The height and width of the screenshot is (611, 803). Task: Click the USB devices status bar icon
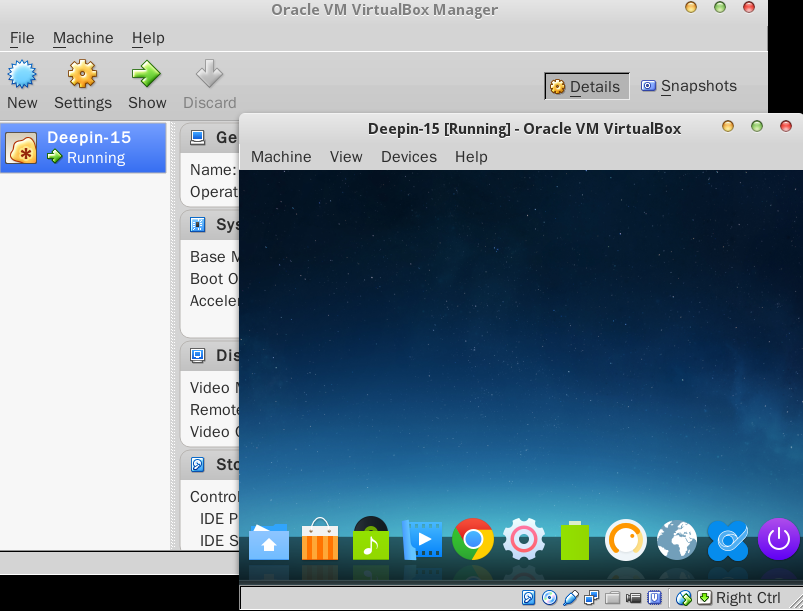[x=570, y=598]
